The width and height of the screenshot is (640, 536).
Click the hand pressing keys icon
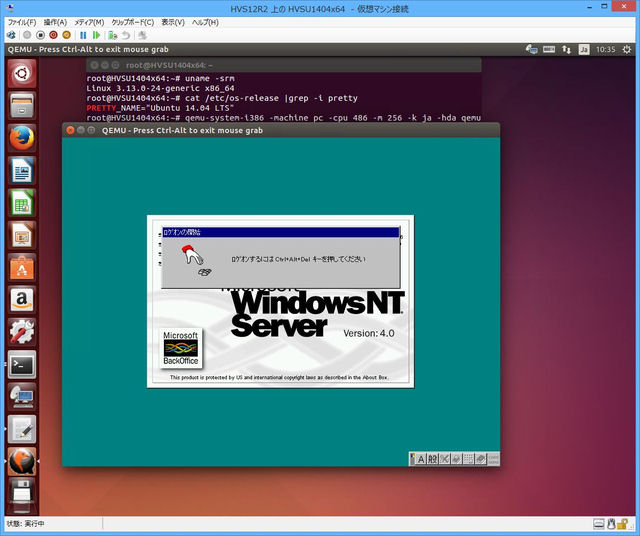pyautogui.click(x=196, y=261)
